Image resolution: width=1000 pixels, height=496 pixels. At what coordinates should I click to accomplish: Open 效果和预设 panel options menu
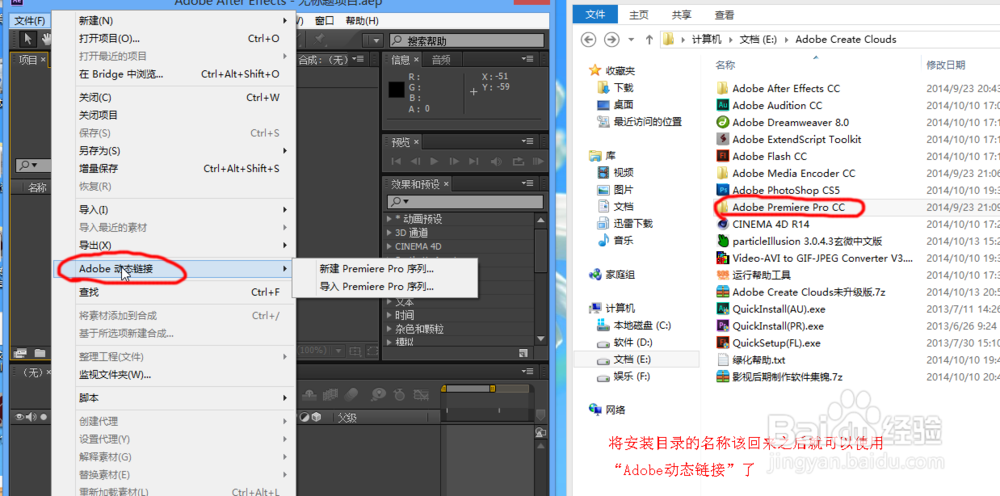527,184
